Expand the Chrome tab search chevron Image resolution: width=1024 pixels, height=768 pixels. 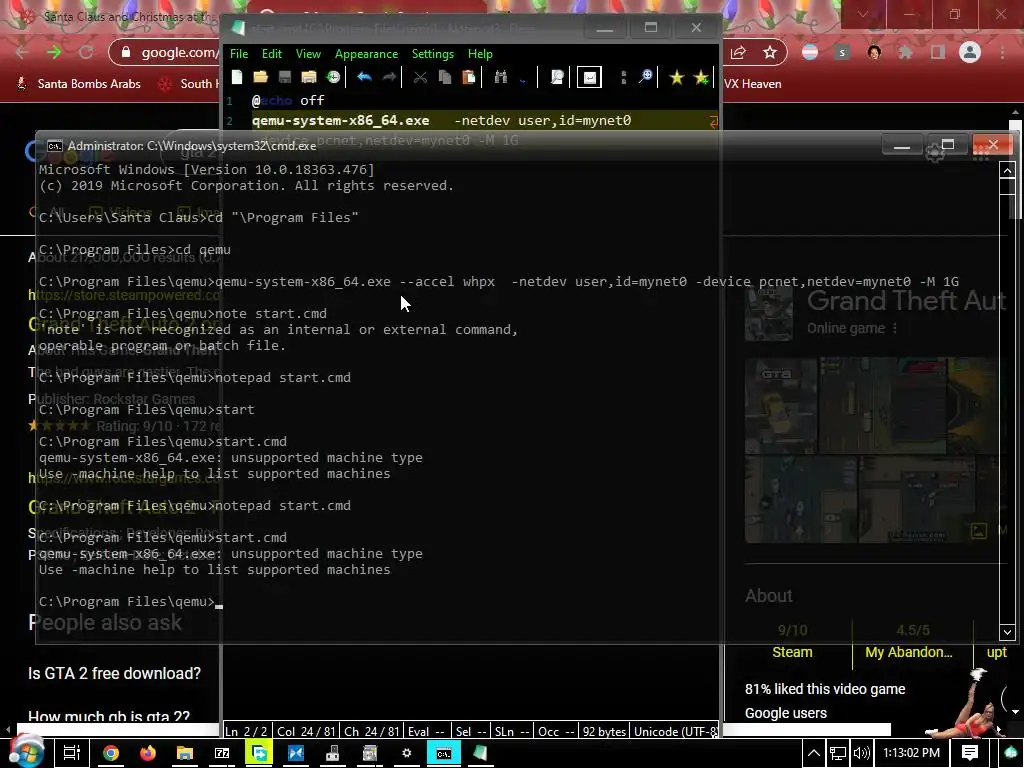[x=863, y=14]
